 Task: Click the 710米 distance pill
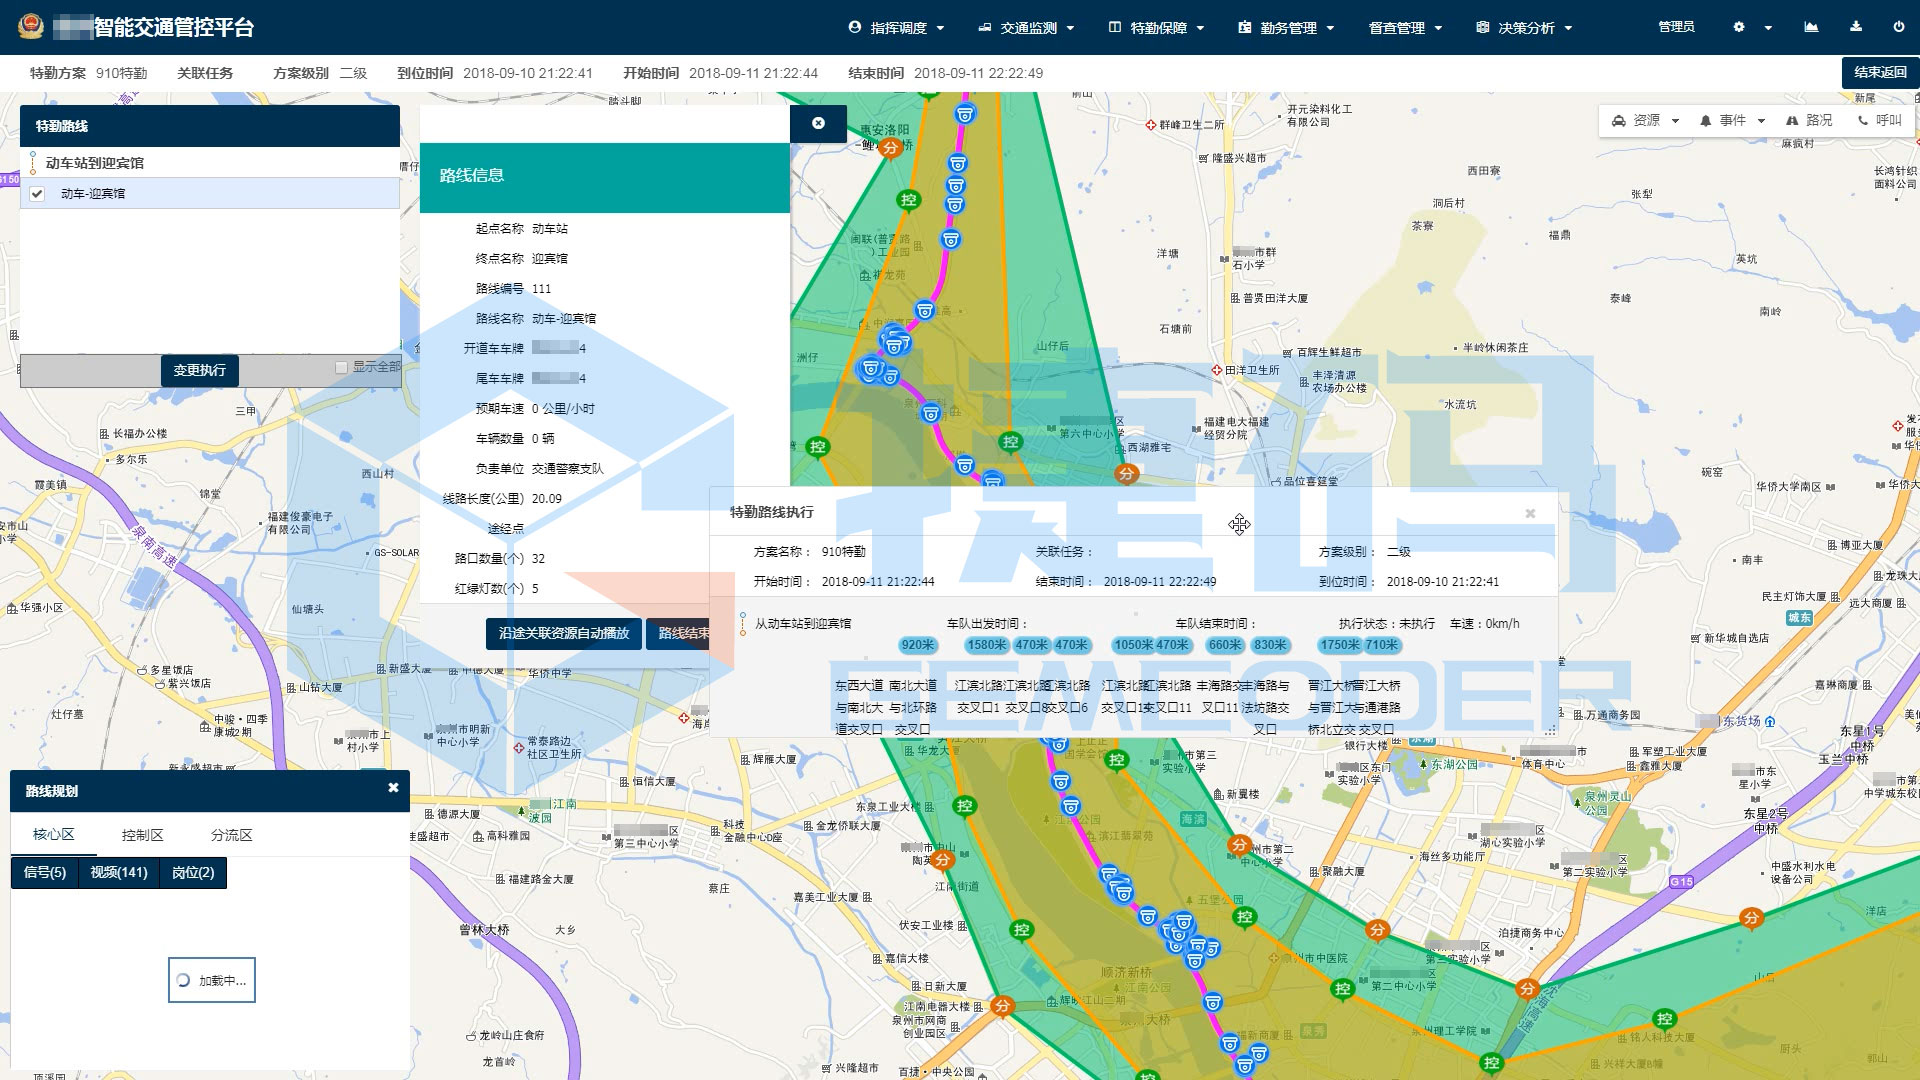pyautogui.click(x=1382, y=645)
